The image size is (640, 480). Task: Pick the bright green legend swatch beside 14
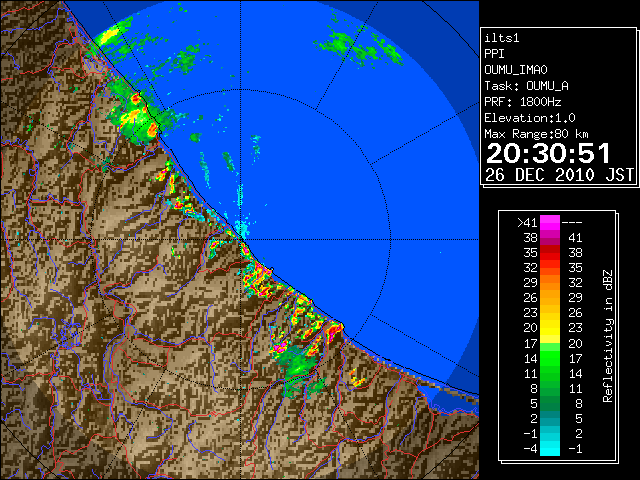tap(550, 358)
